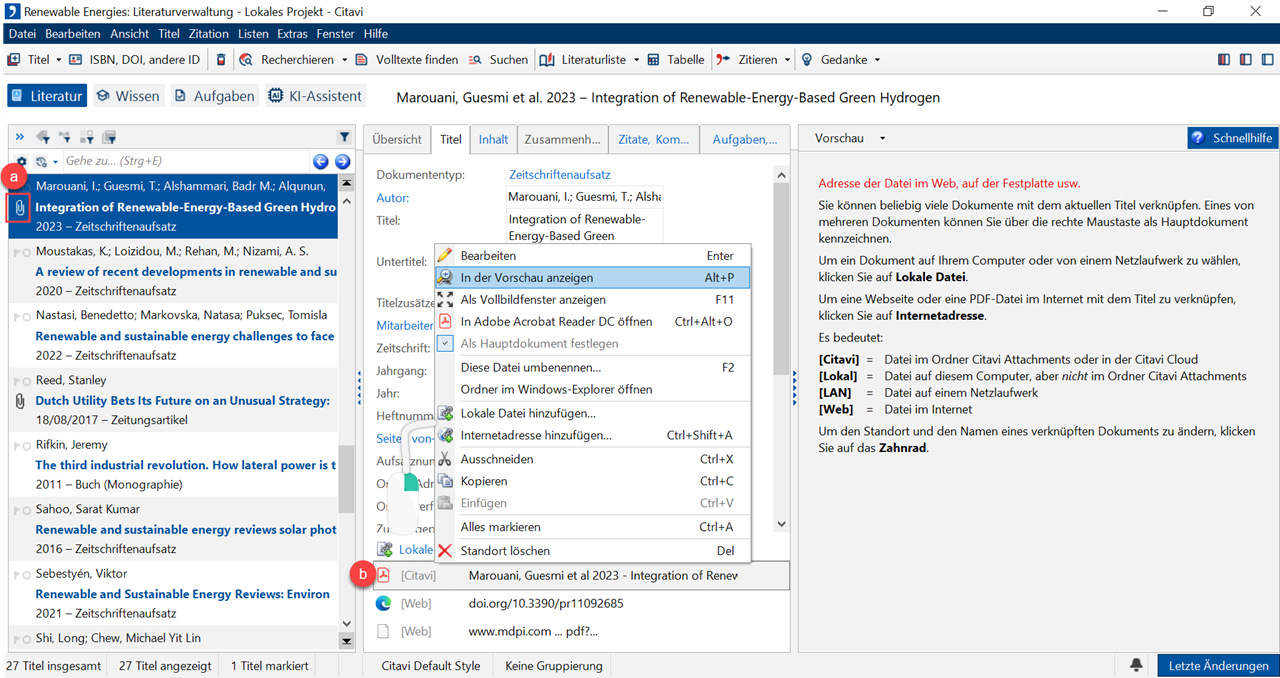Viewport: 1280px width, 678px height.
Task: Choose 'In der Vorschau anzeigen' from the context menu
Action: (x=527, y=278)
